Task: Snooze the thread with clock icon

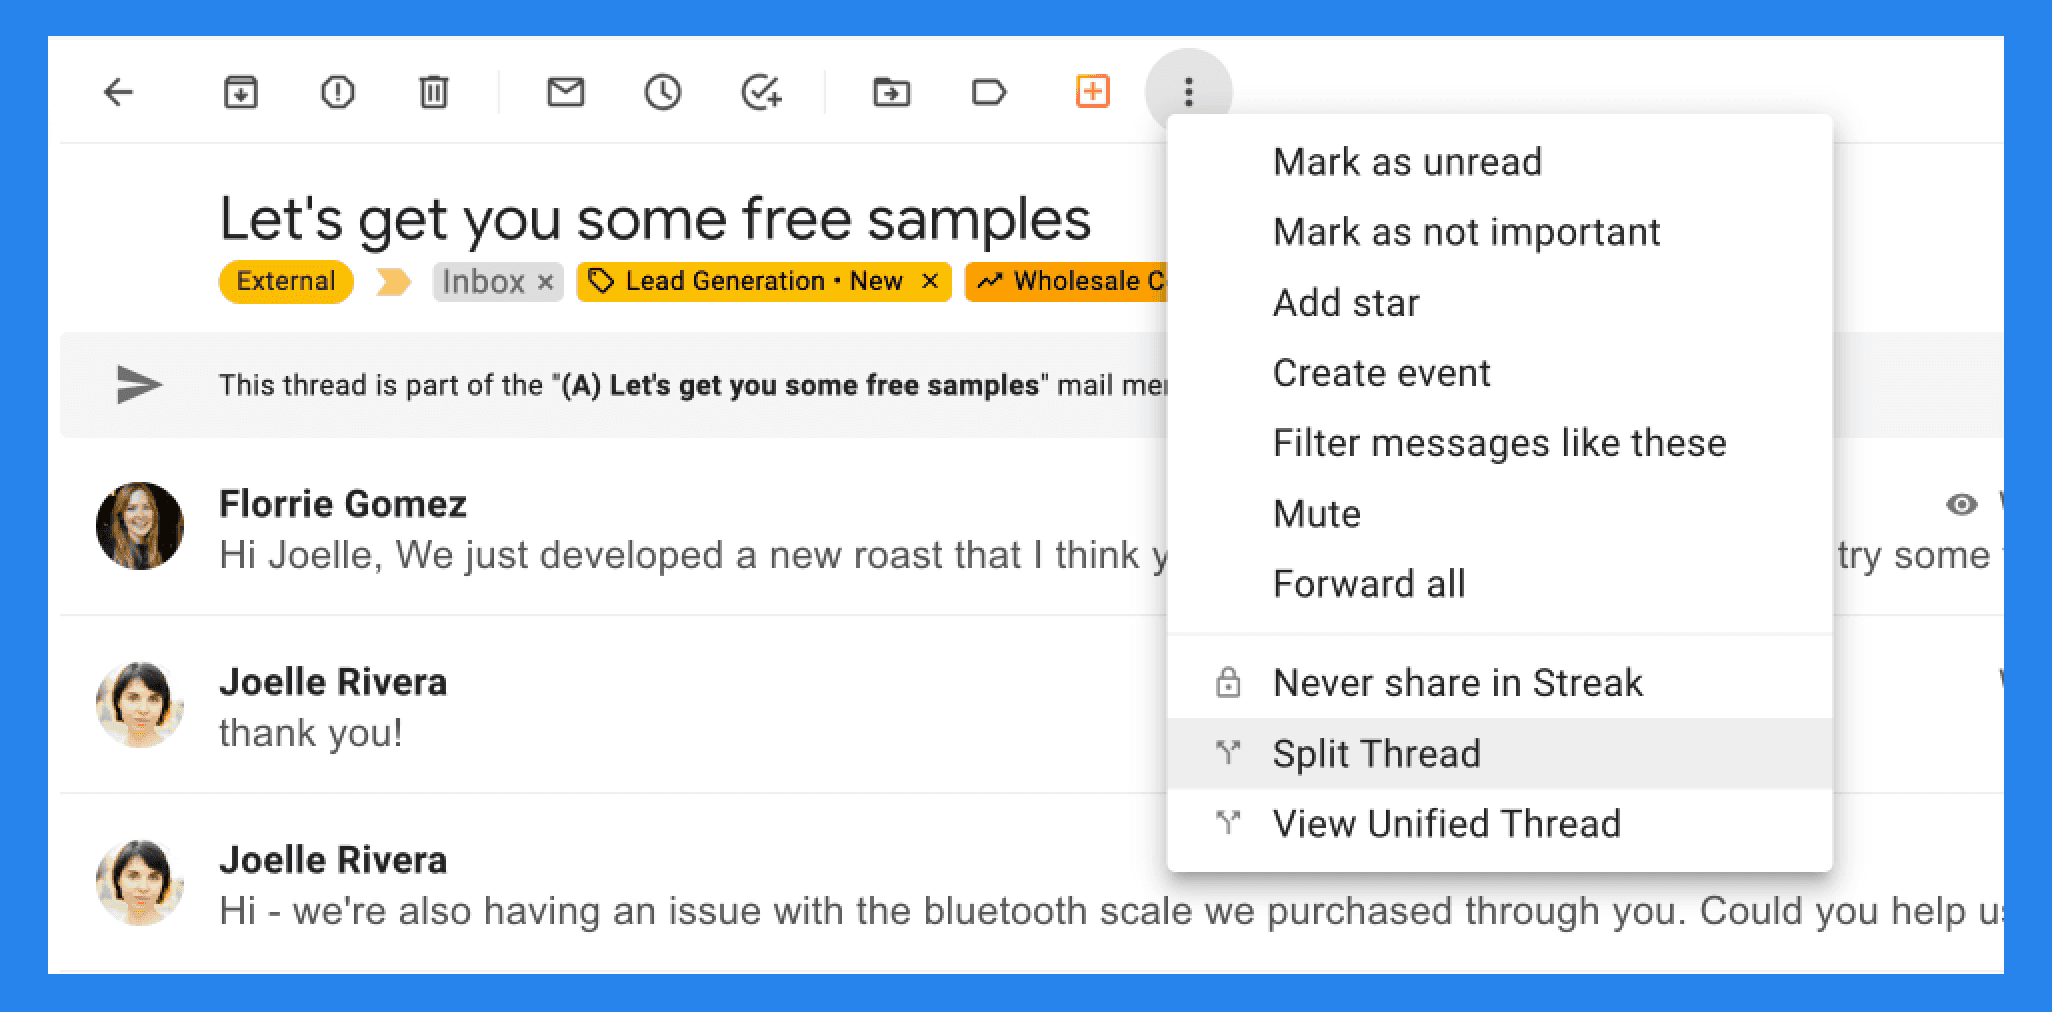Action: coord(663,93)
